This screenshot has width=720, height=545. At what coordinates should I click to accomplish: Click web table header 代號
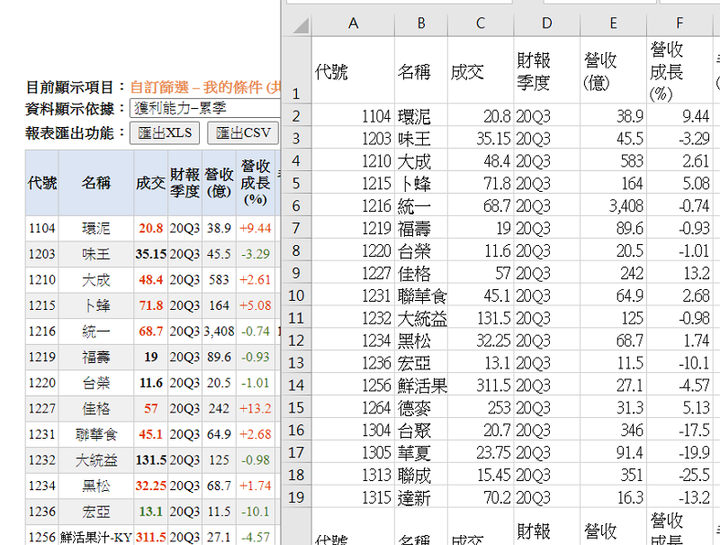pos(42,183)
